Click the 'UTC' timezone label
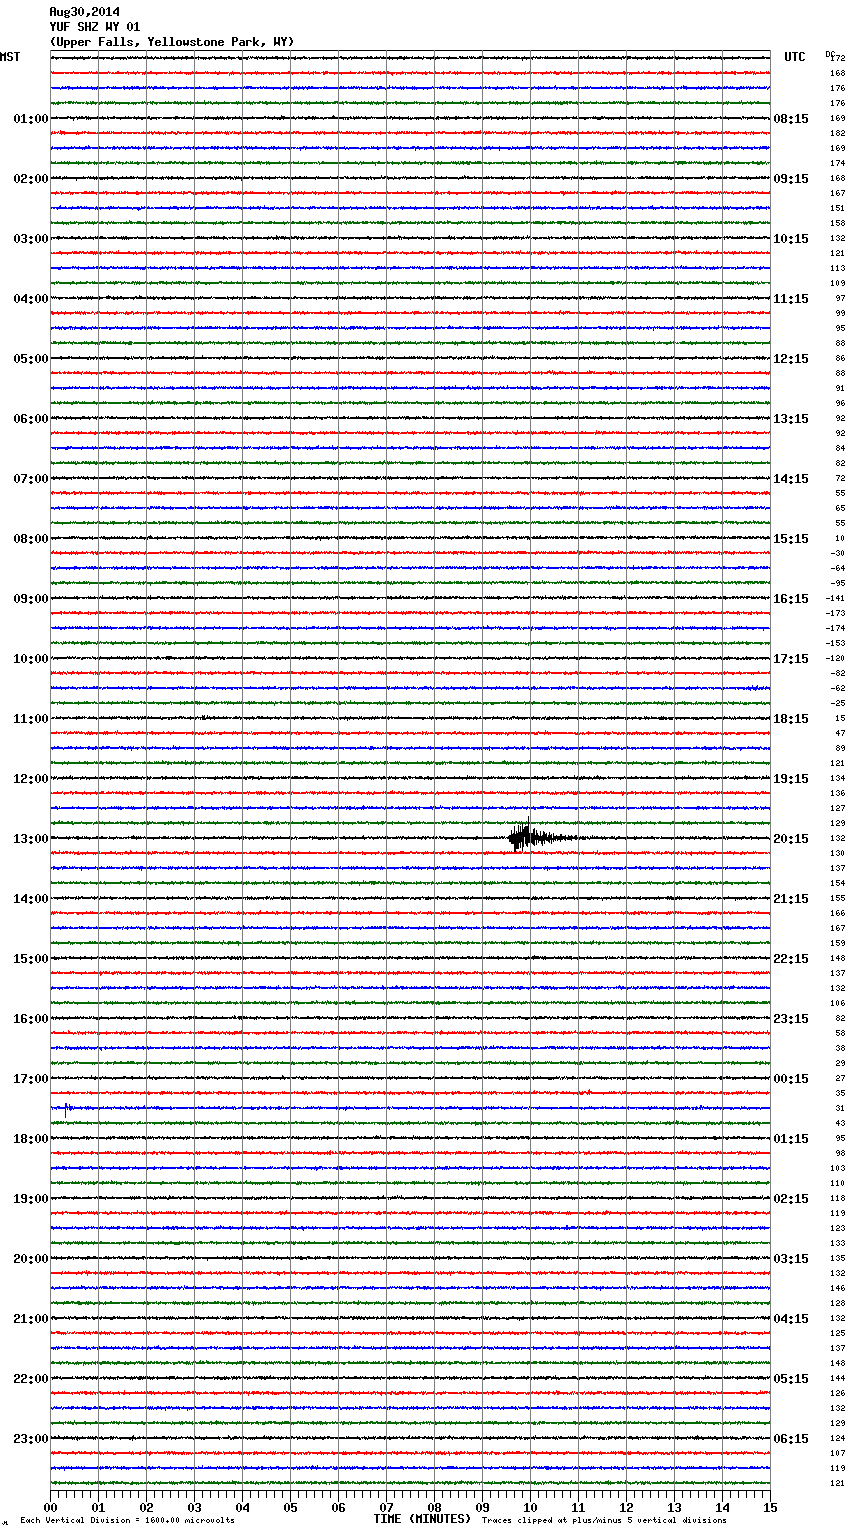This screenshot has width=850, height=1534. tap(795, 57)
